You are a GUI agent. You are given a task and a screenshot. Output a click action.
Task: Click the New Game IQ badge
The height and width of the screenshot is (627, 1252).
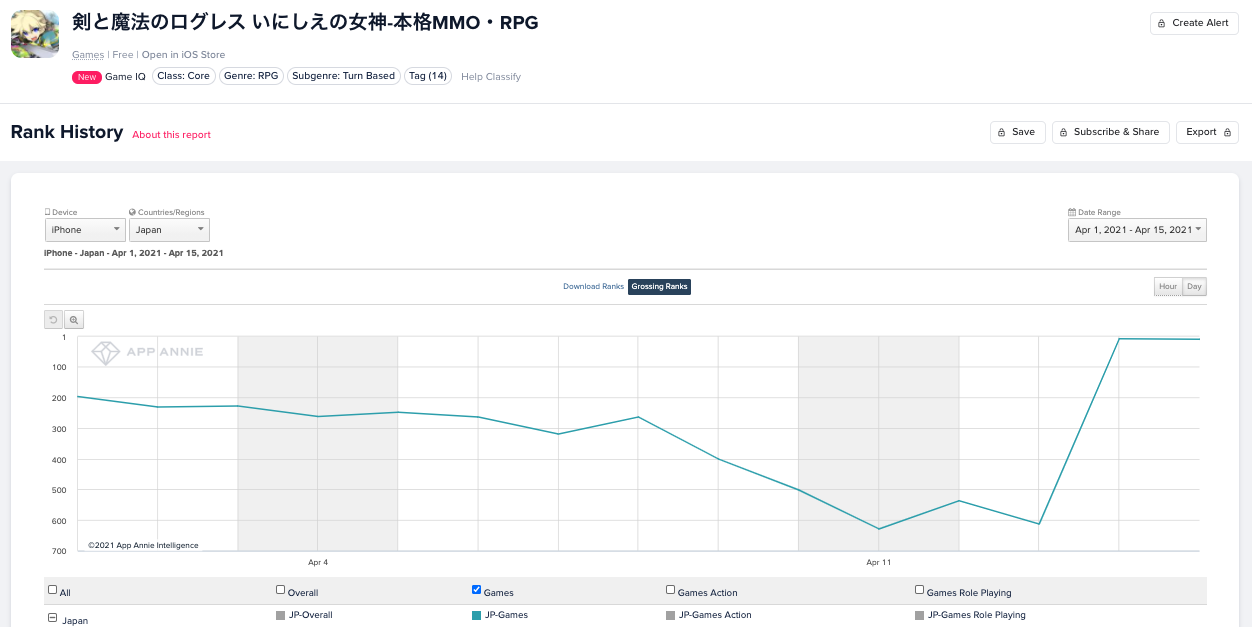tap(109, 77)
